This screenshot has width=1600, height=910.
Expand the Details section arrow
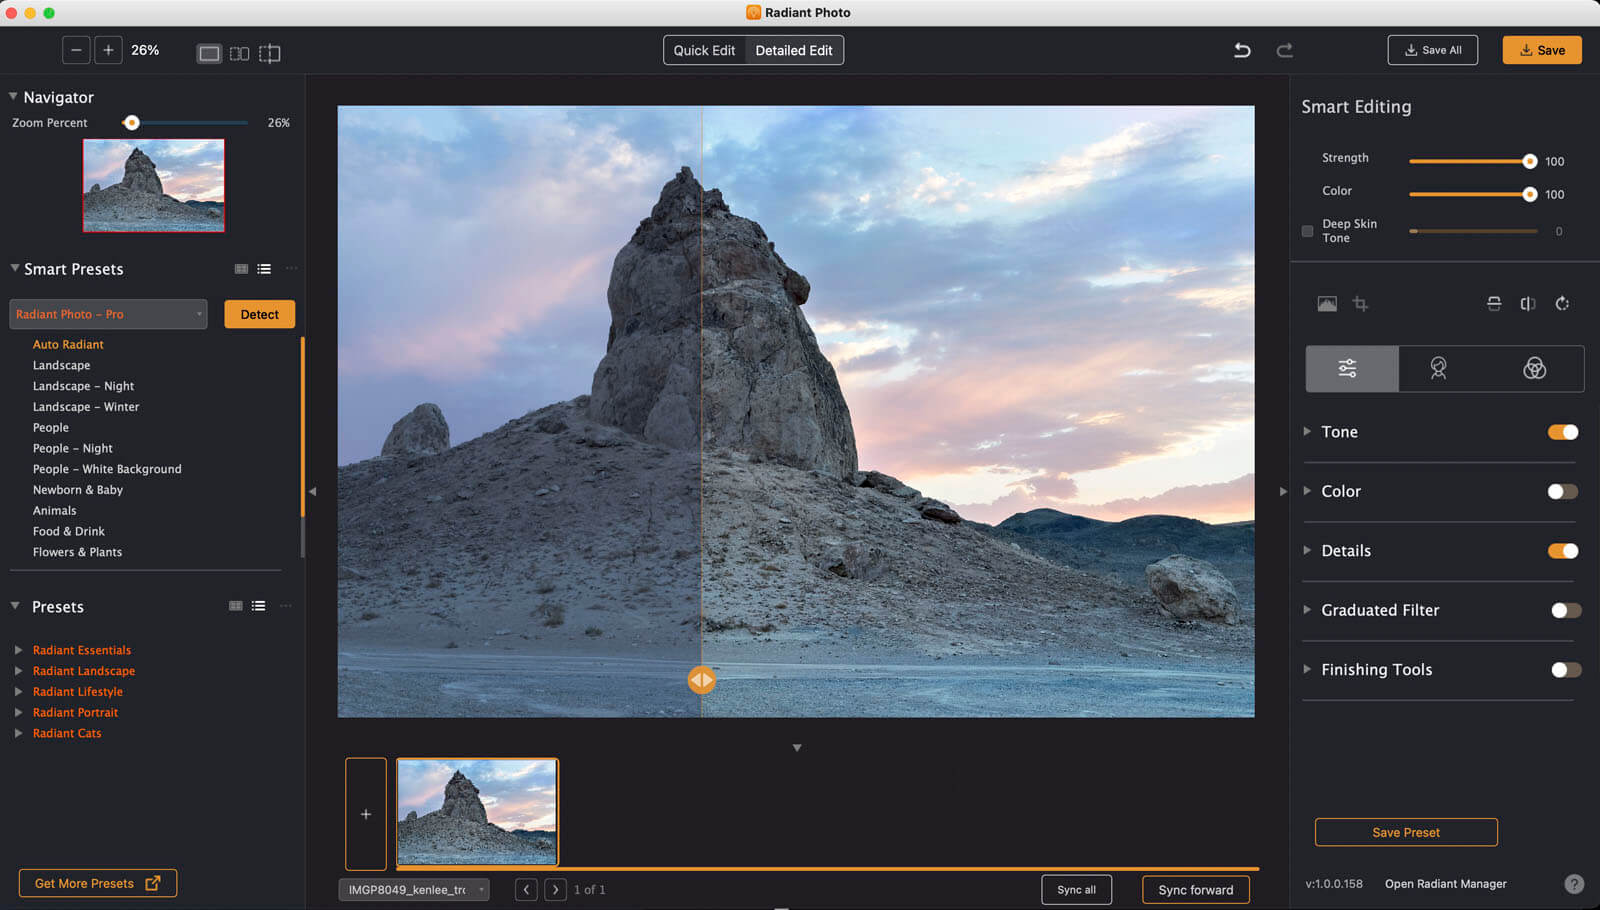pos(1307,550)
